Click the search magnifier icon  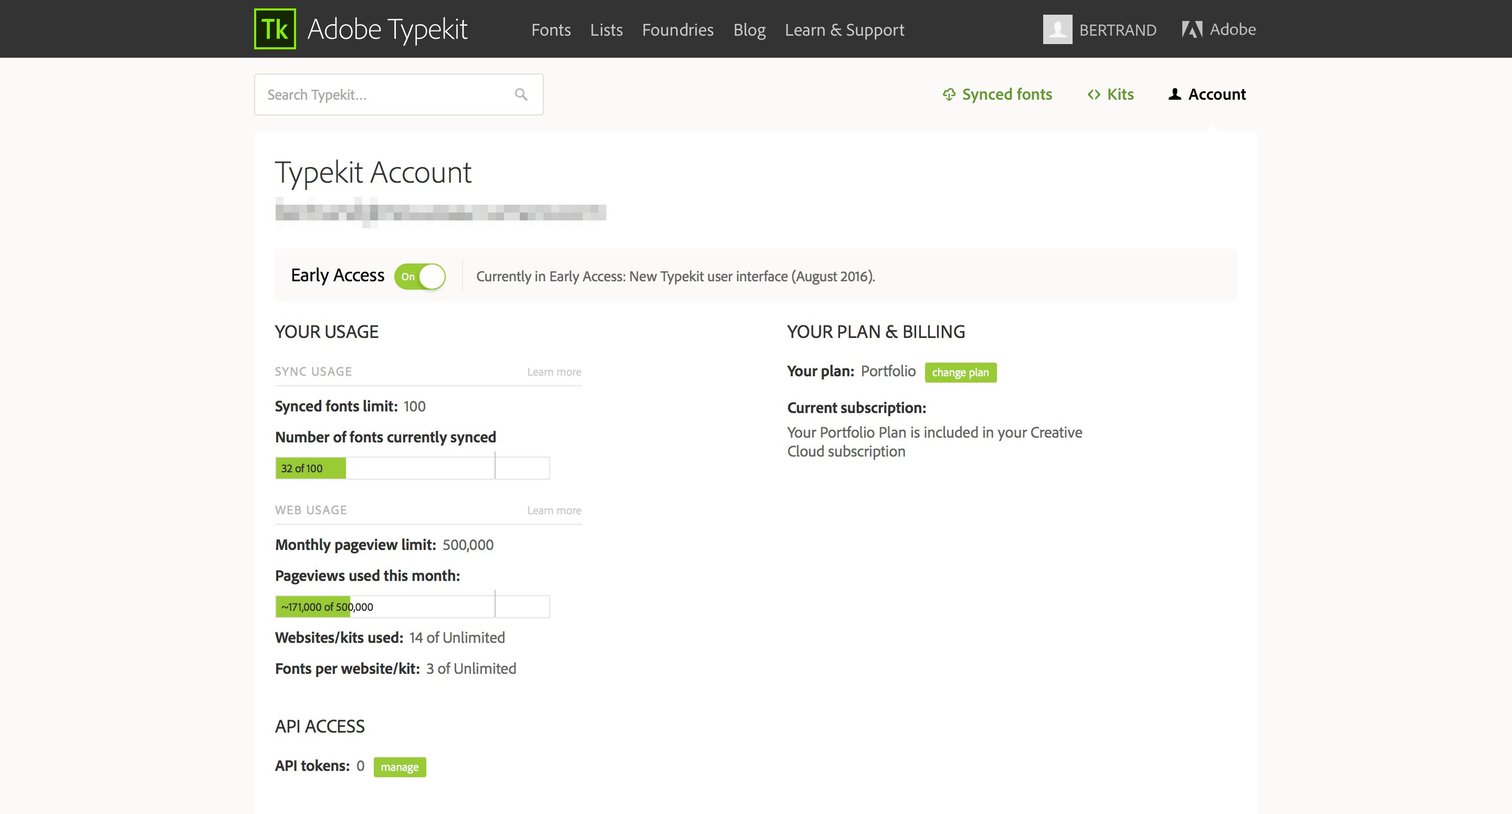click(x=521, y=94)
